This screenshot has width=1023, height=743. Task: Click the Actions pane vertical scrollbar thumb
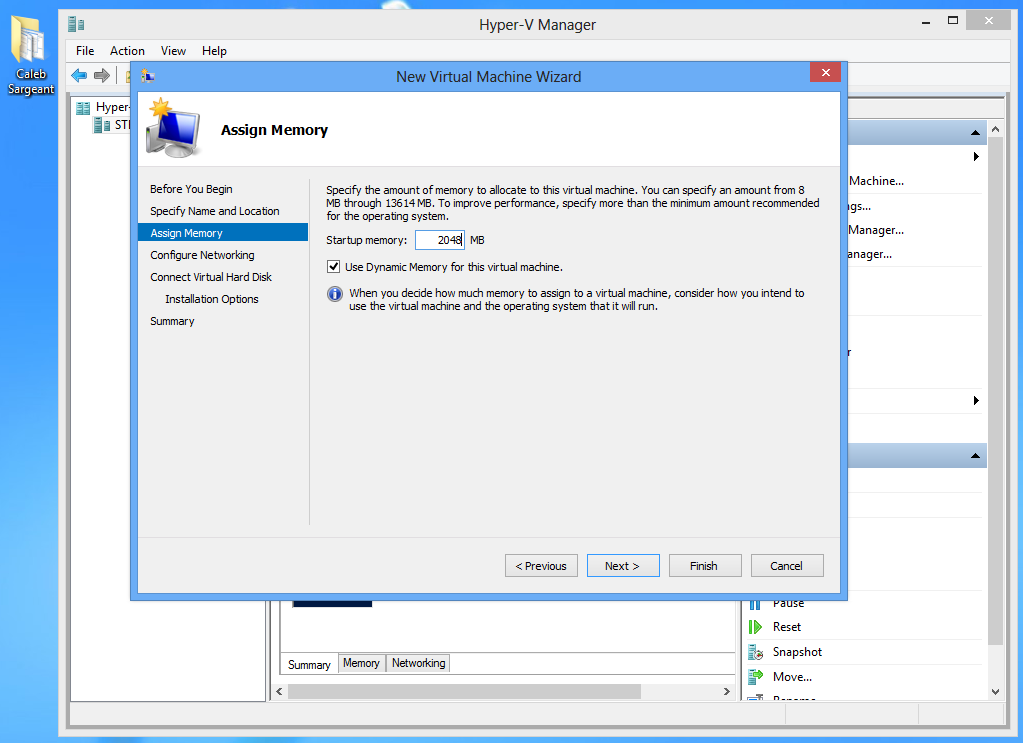[x=996, y=390]
